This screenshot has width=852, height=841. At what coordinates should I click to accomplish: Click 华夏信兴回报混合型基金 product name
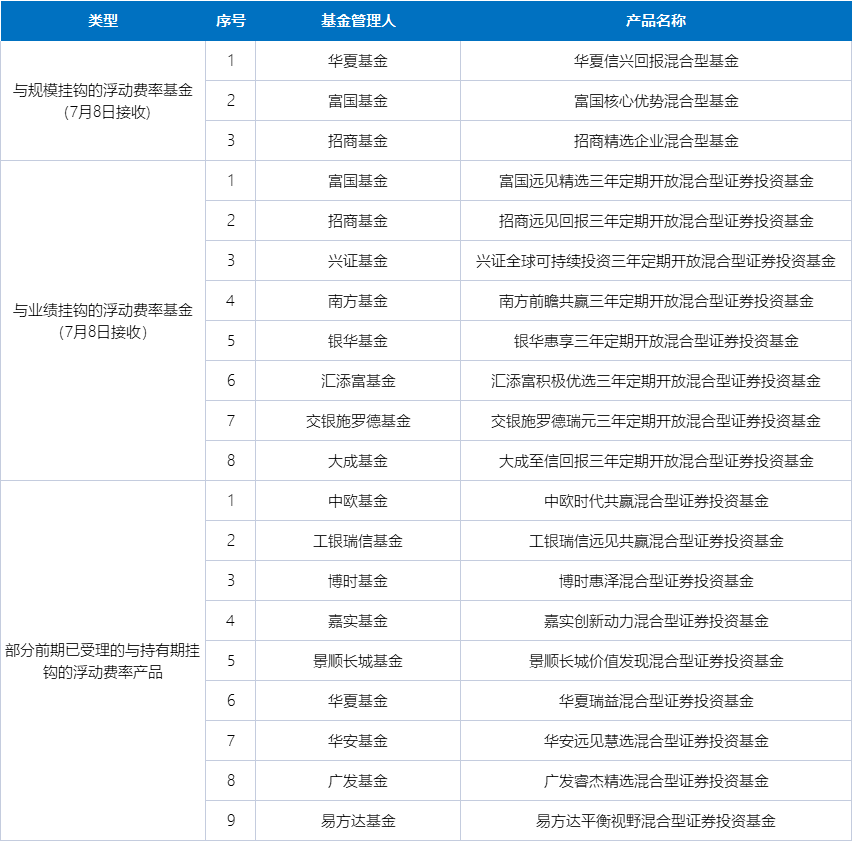coord(655,61)
